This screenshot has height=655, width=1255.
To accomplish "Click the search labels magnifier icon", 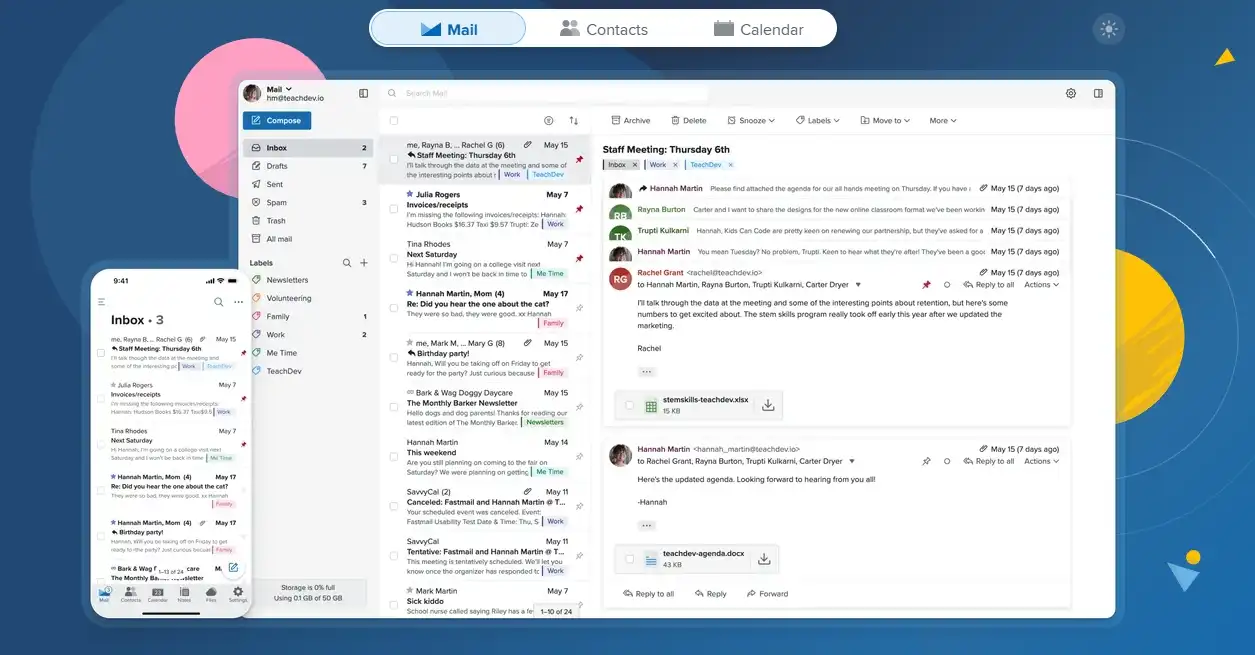I will tap(347, 263).
